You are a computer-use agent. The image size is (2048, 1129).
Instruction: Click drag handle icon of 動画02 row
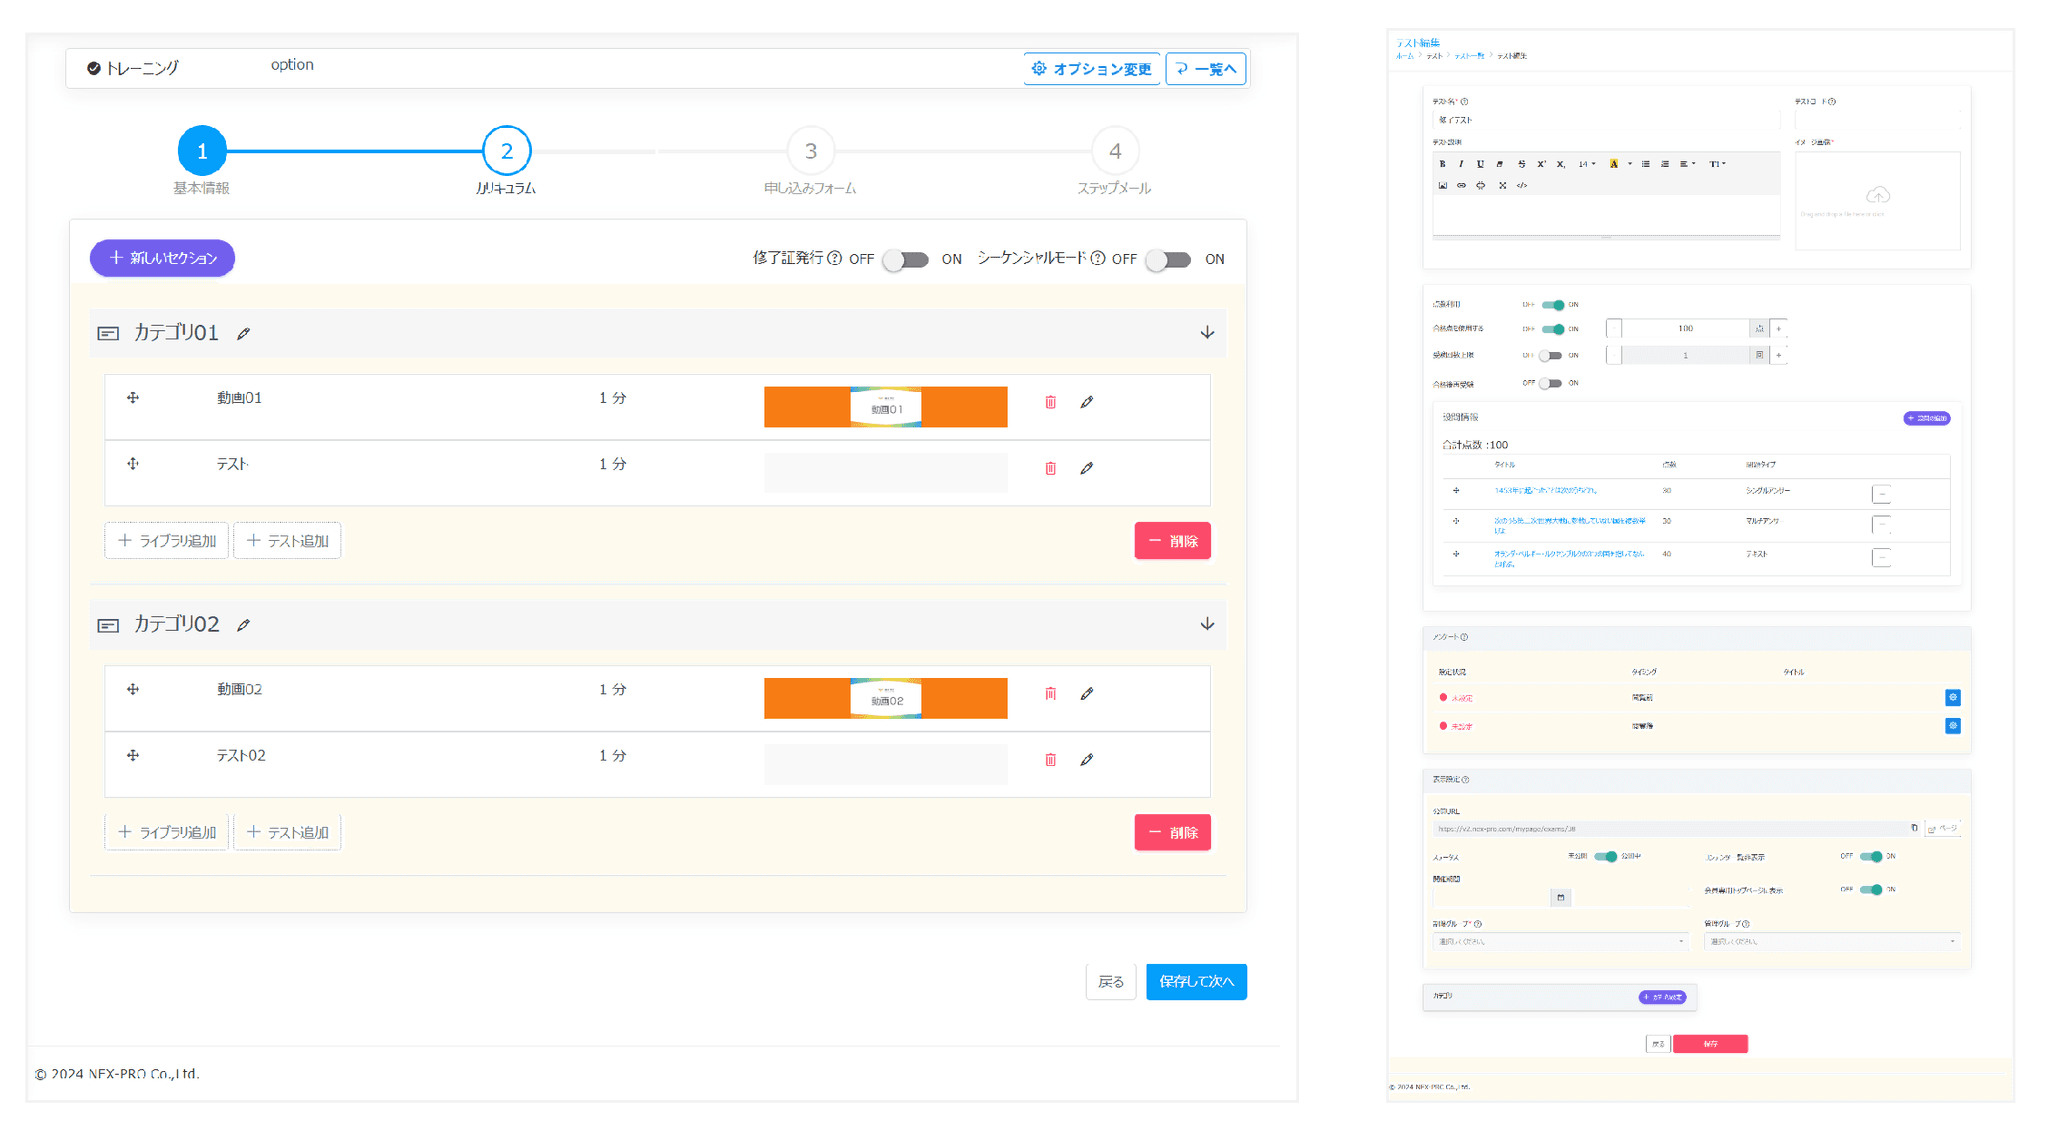pyautogui.click(x=133, y=690)
